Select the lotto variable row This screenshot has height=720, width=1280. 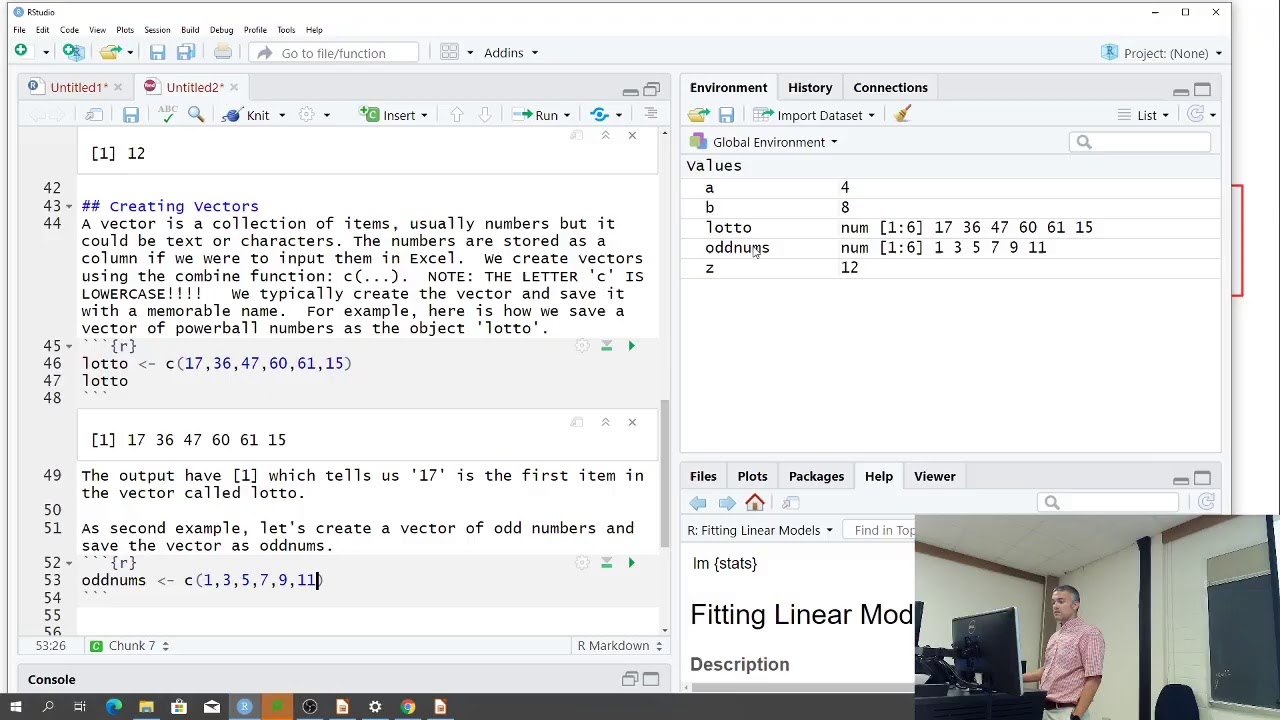click(950, 228)
